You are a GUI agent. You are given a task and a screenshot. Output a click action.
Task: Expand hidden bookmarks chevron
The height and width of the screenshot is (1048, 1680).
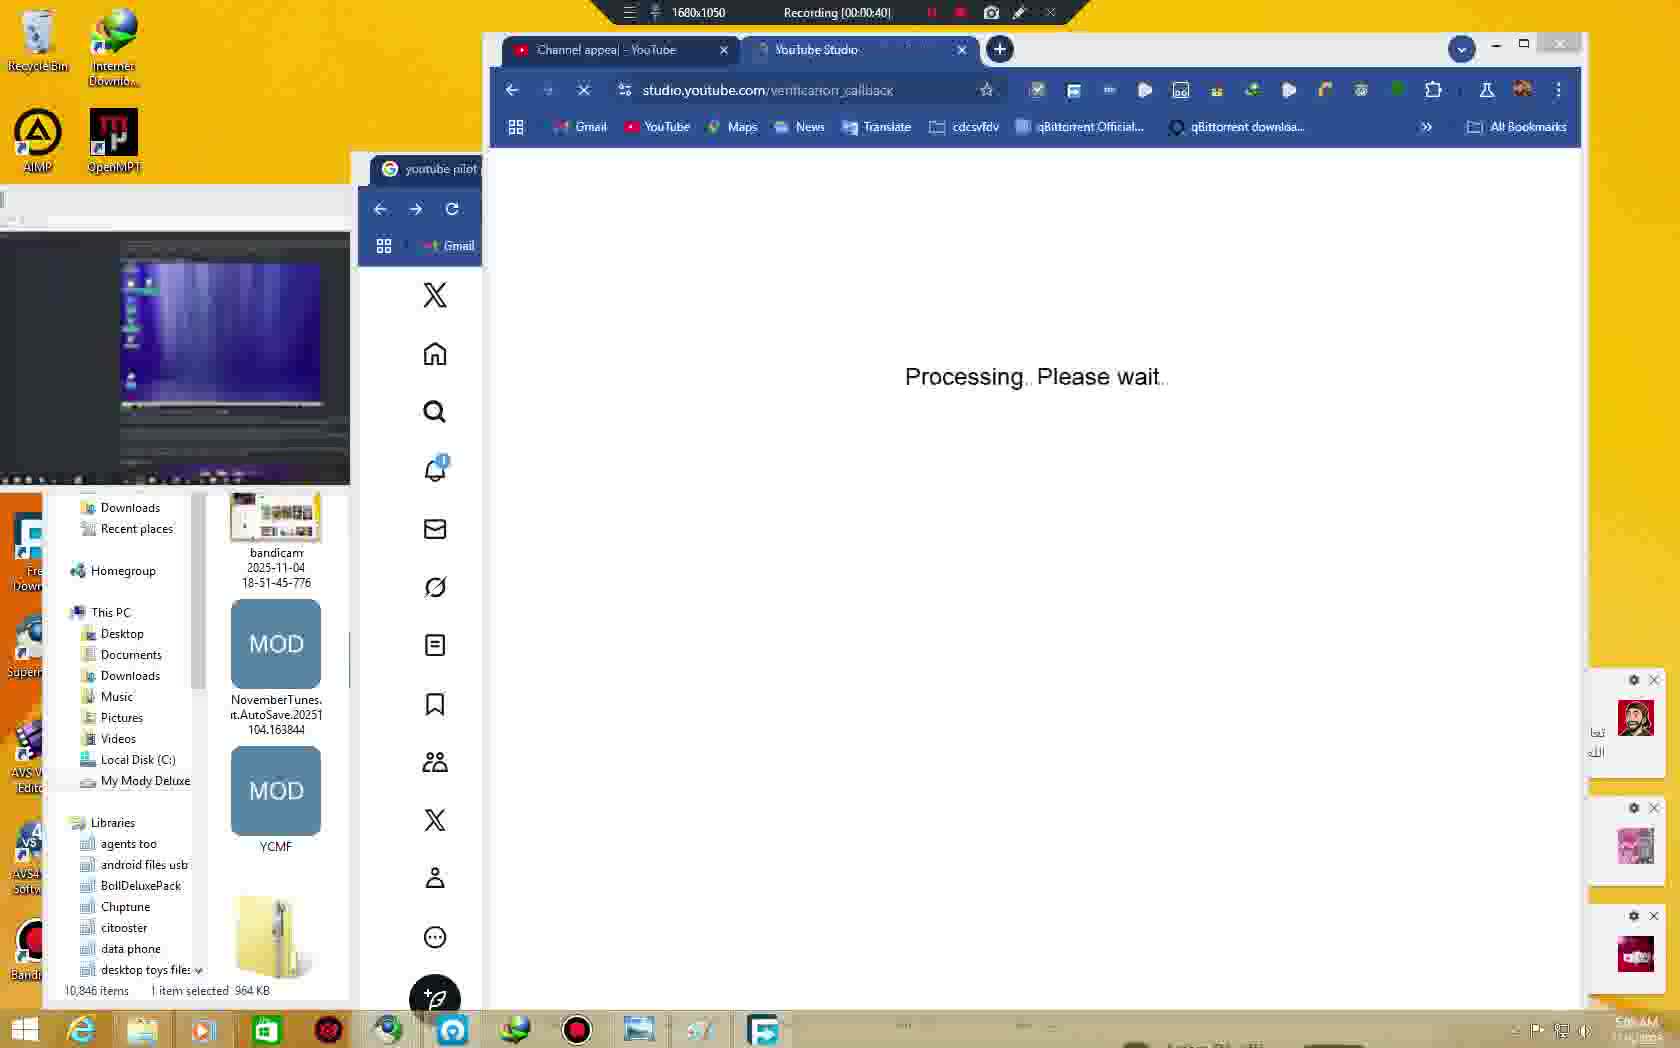click(1426, 127)
